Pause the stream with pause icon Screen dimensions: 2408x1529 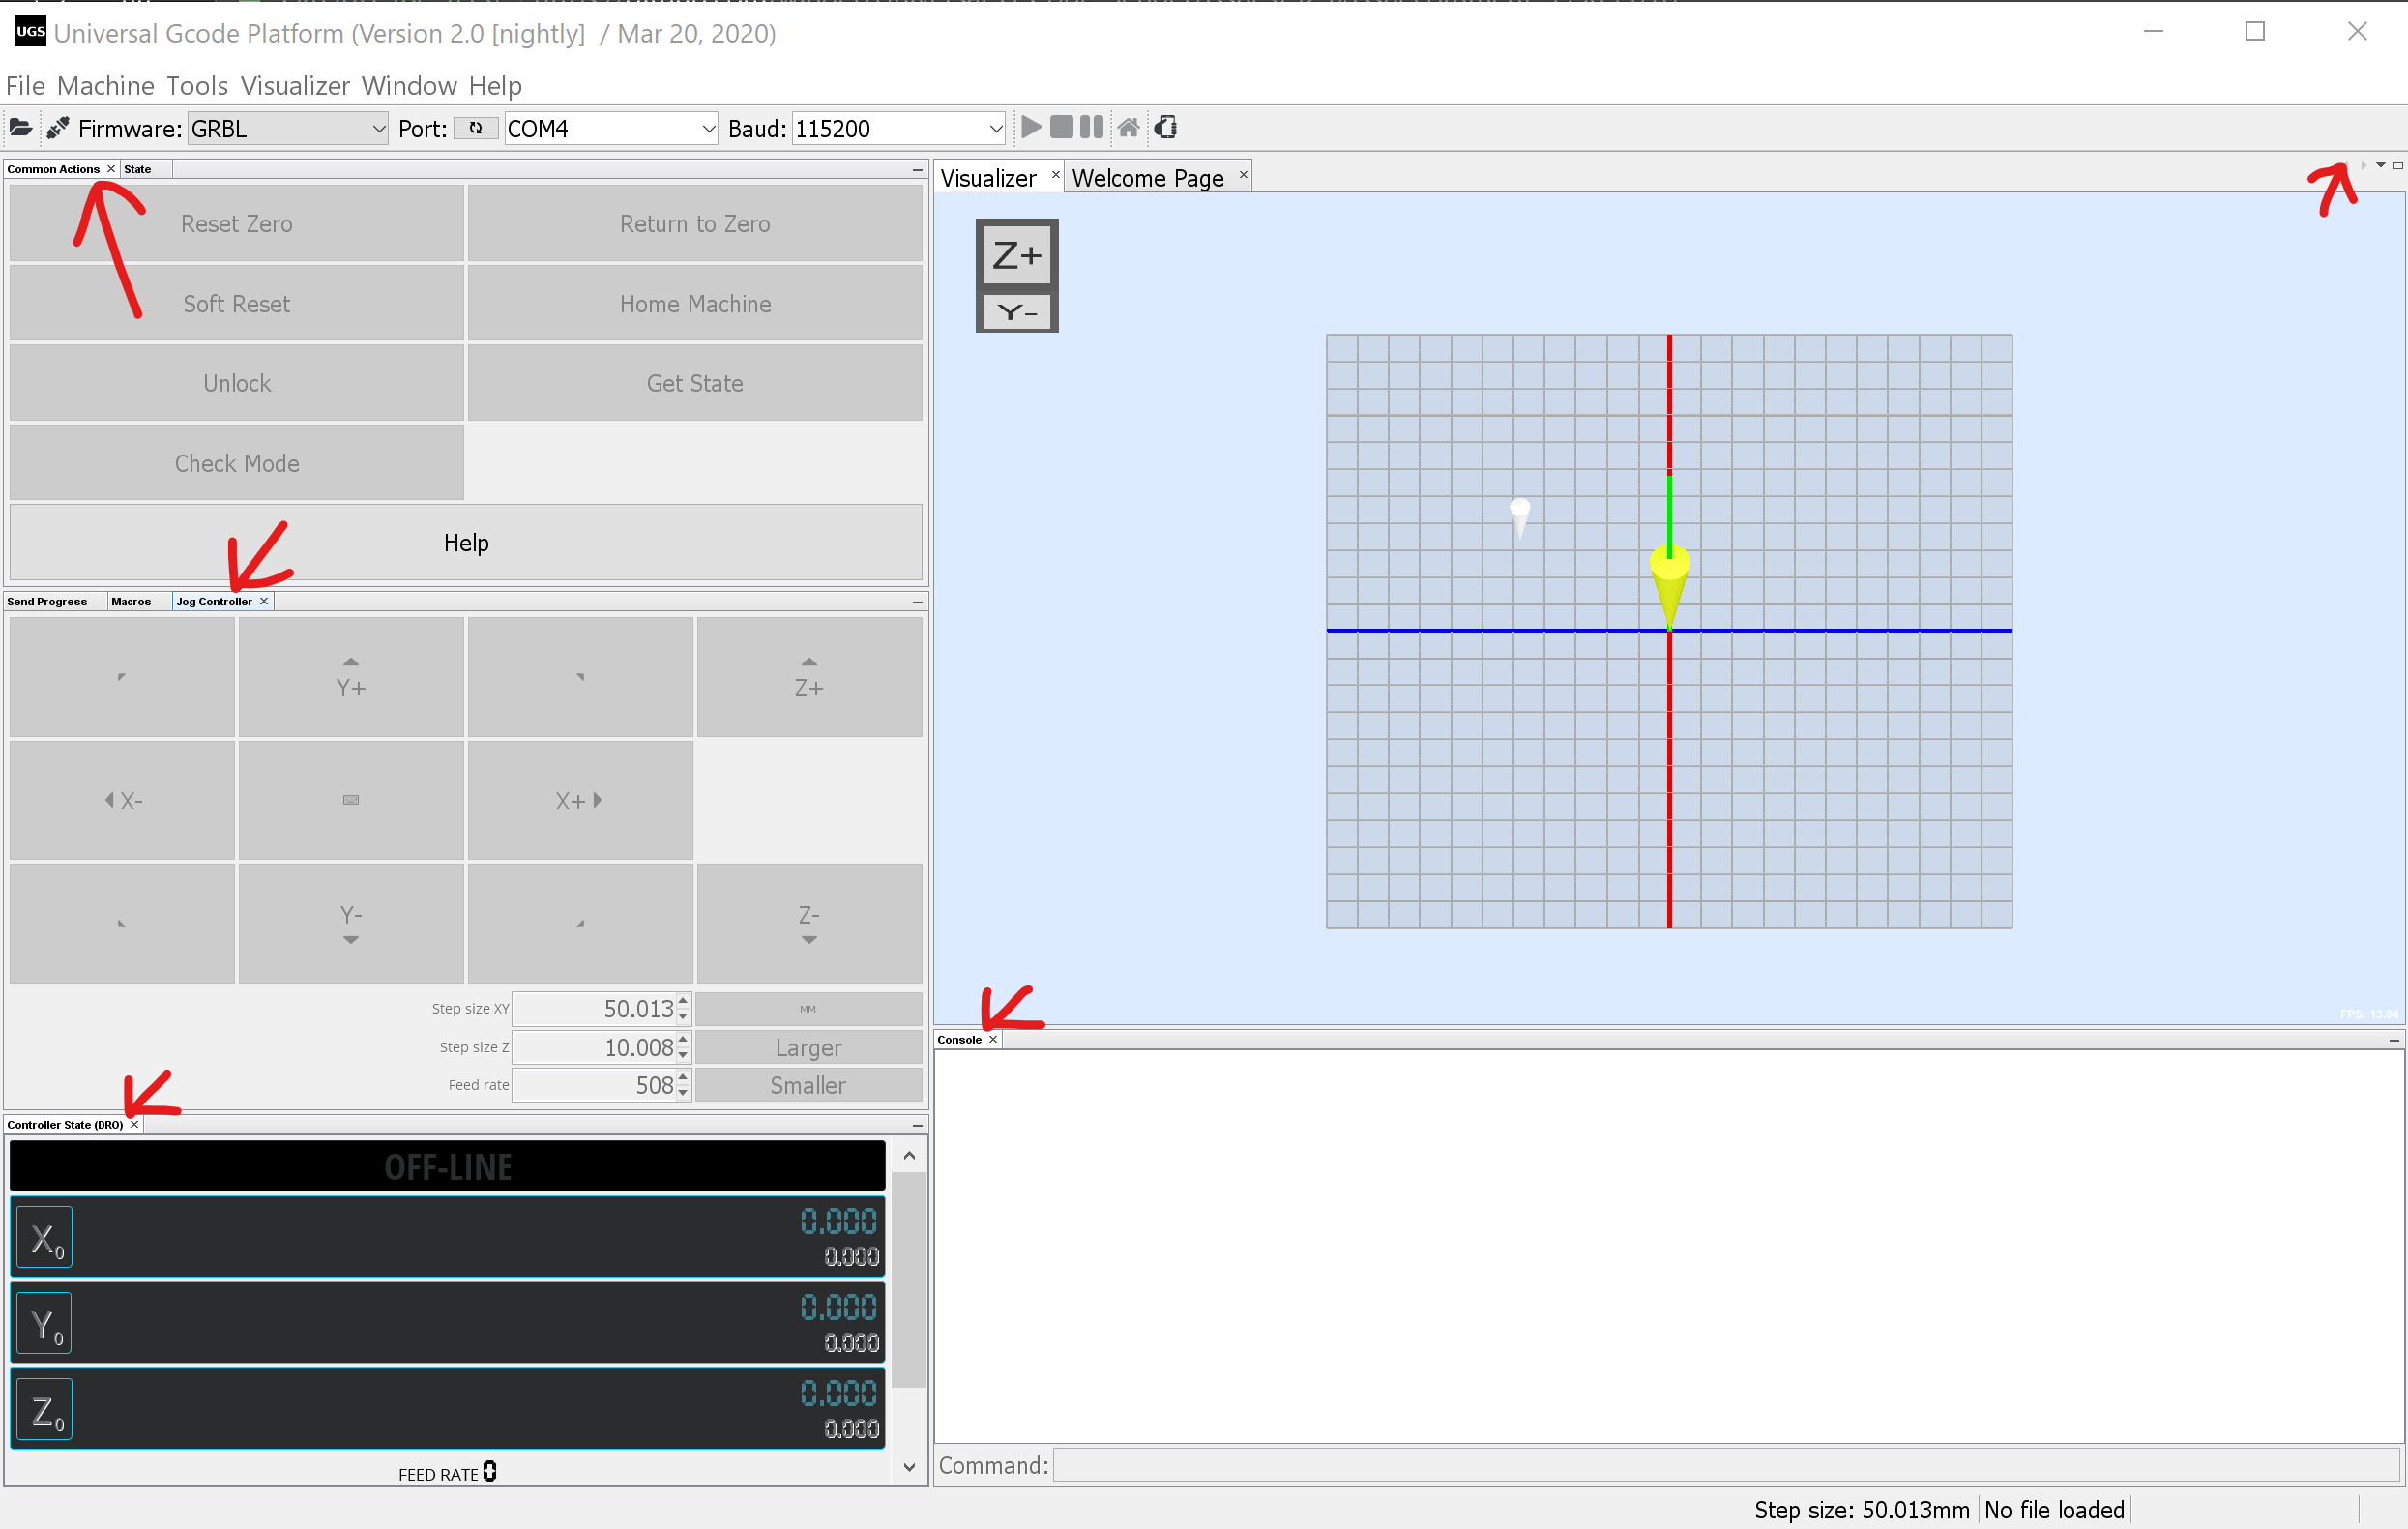1092,127
